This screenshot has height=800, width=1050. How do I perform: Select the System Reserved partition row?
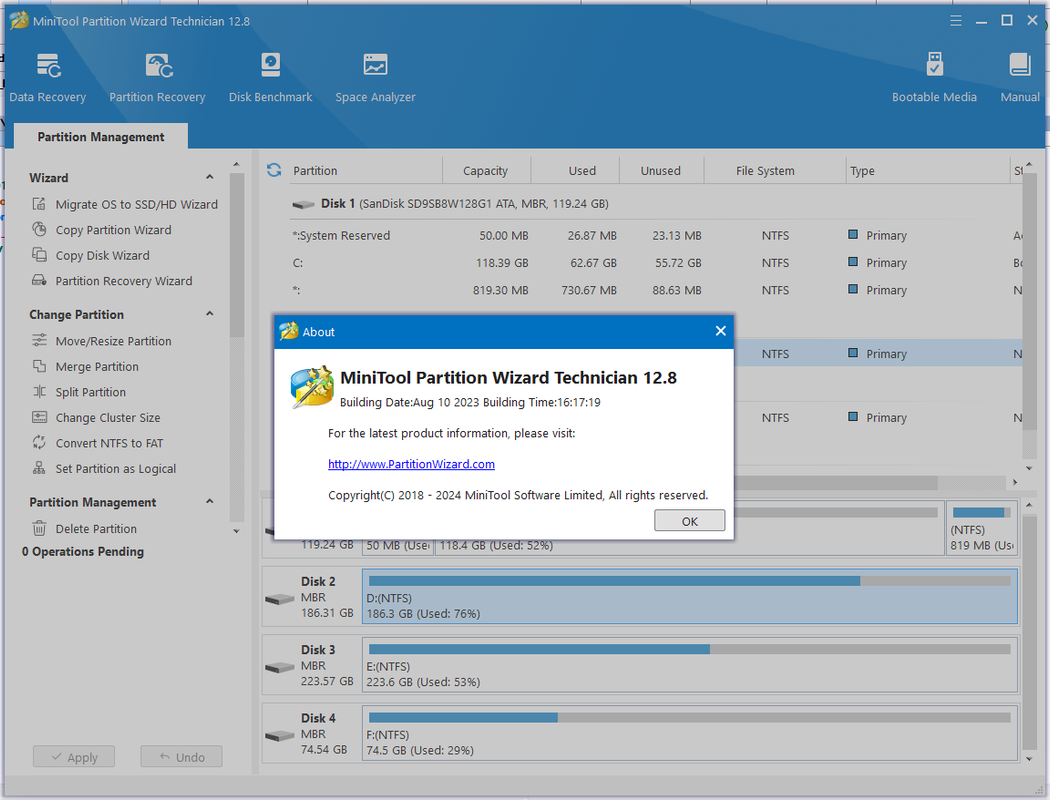654,236
